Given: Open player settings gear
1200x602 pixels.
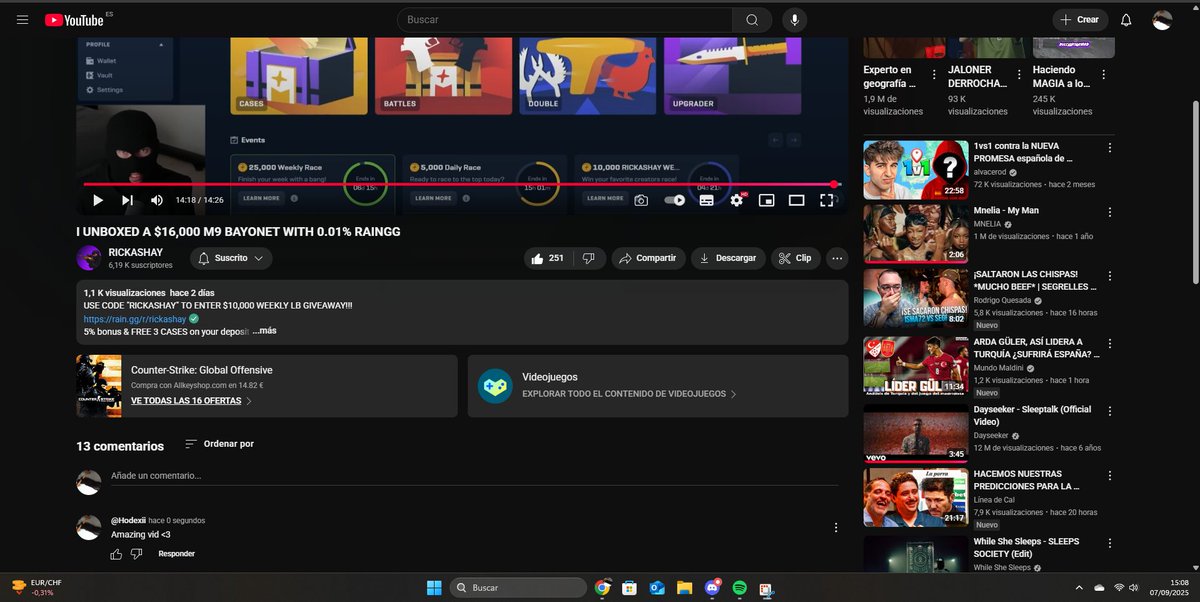Looking at the screenshot, I should point(737,200).
